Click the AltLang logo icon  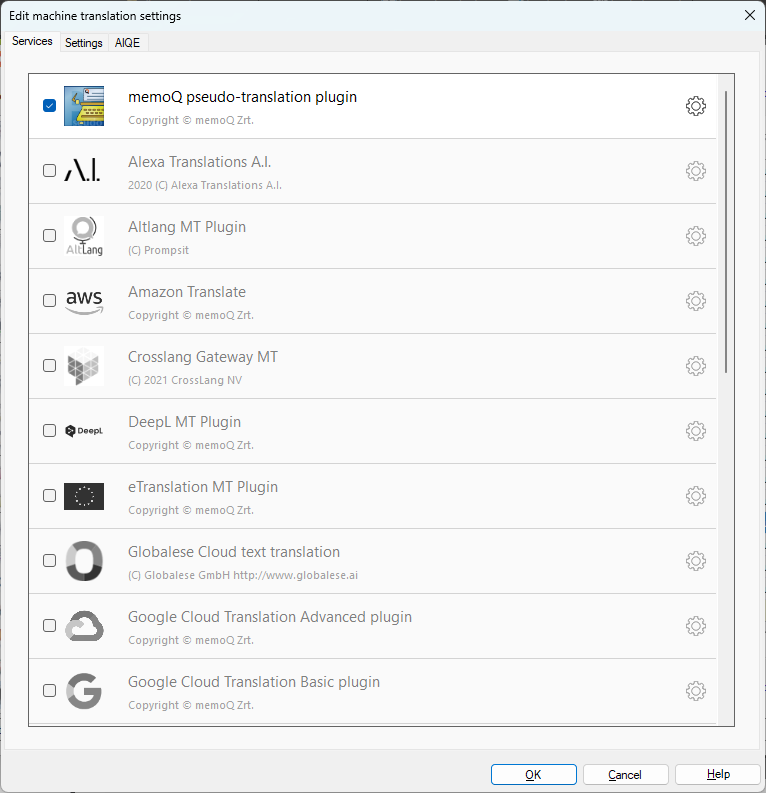click(x=84, y=236)
